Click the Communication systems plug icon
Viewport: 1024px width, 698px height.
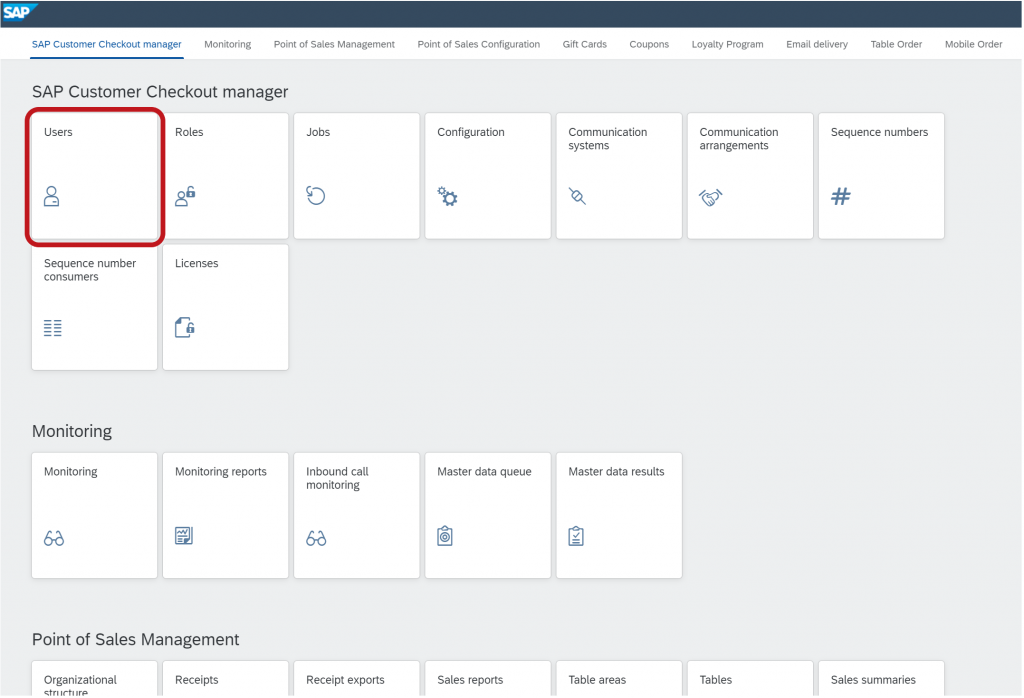577,196
